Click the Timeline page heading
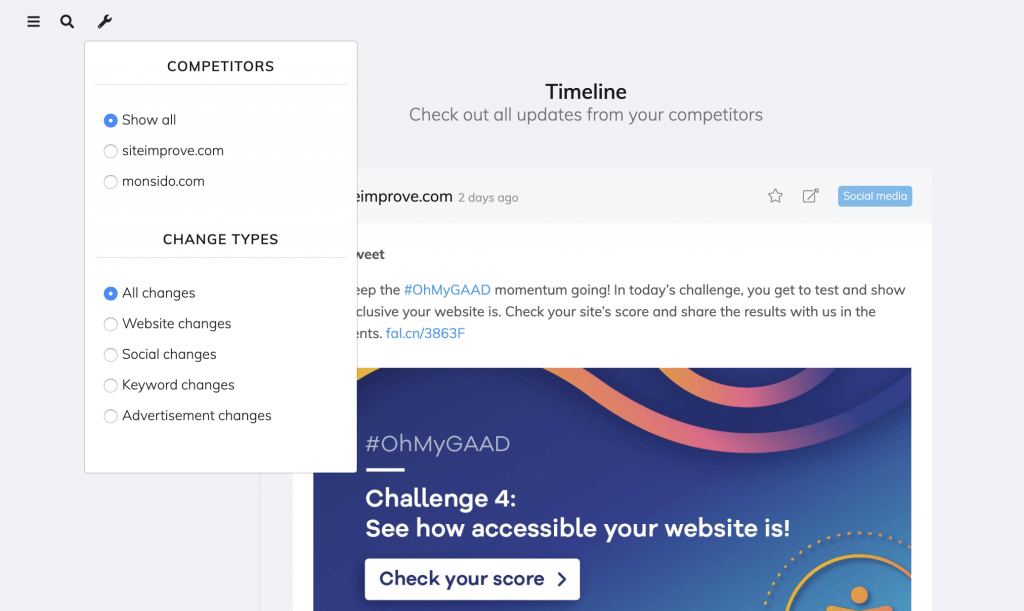This screenshot has width=1024, height=611. coord(586,91)
